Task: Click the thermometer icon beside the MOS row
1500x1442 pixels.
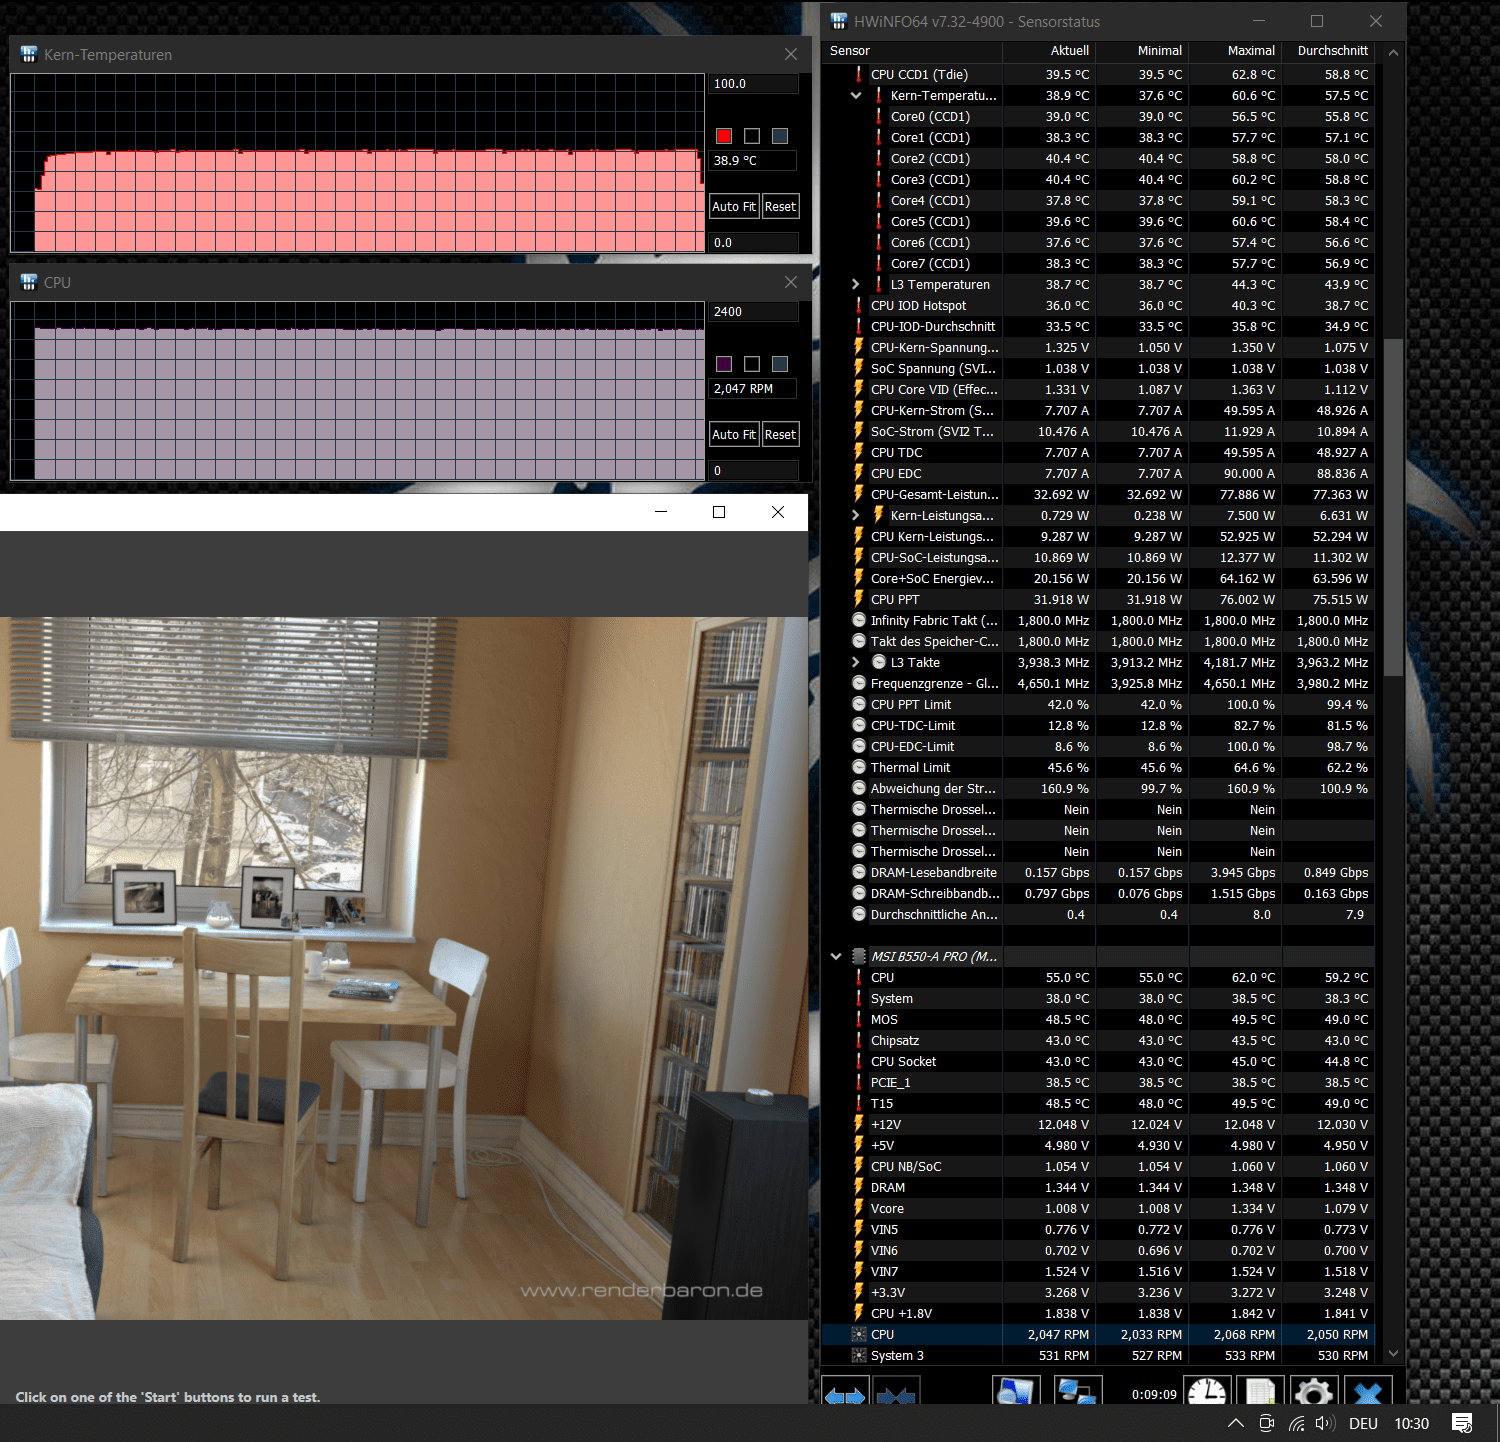Action: 859,1019
